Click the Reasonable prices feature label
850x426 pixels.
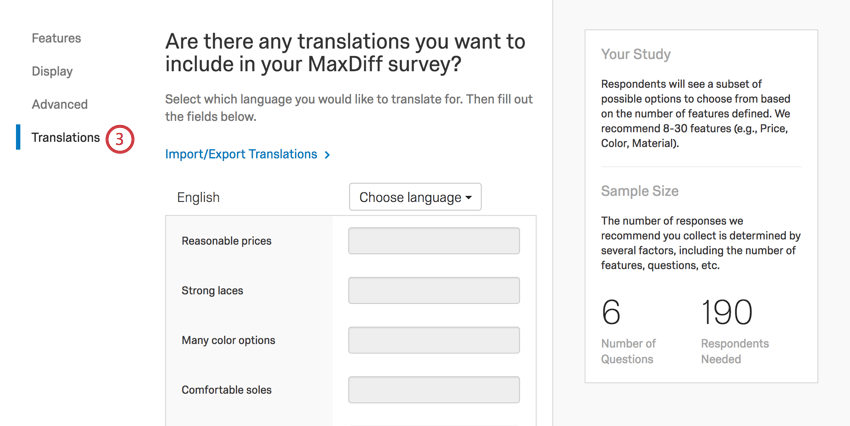click(x=226, y=241)
